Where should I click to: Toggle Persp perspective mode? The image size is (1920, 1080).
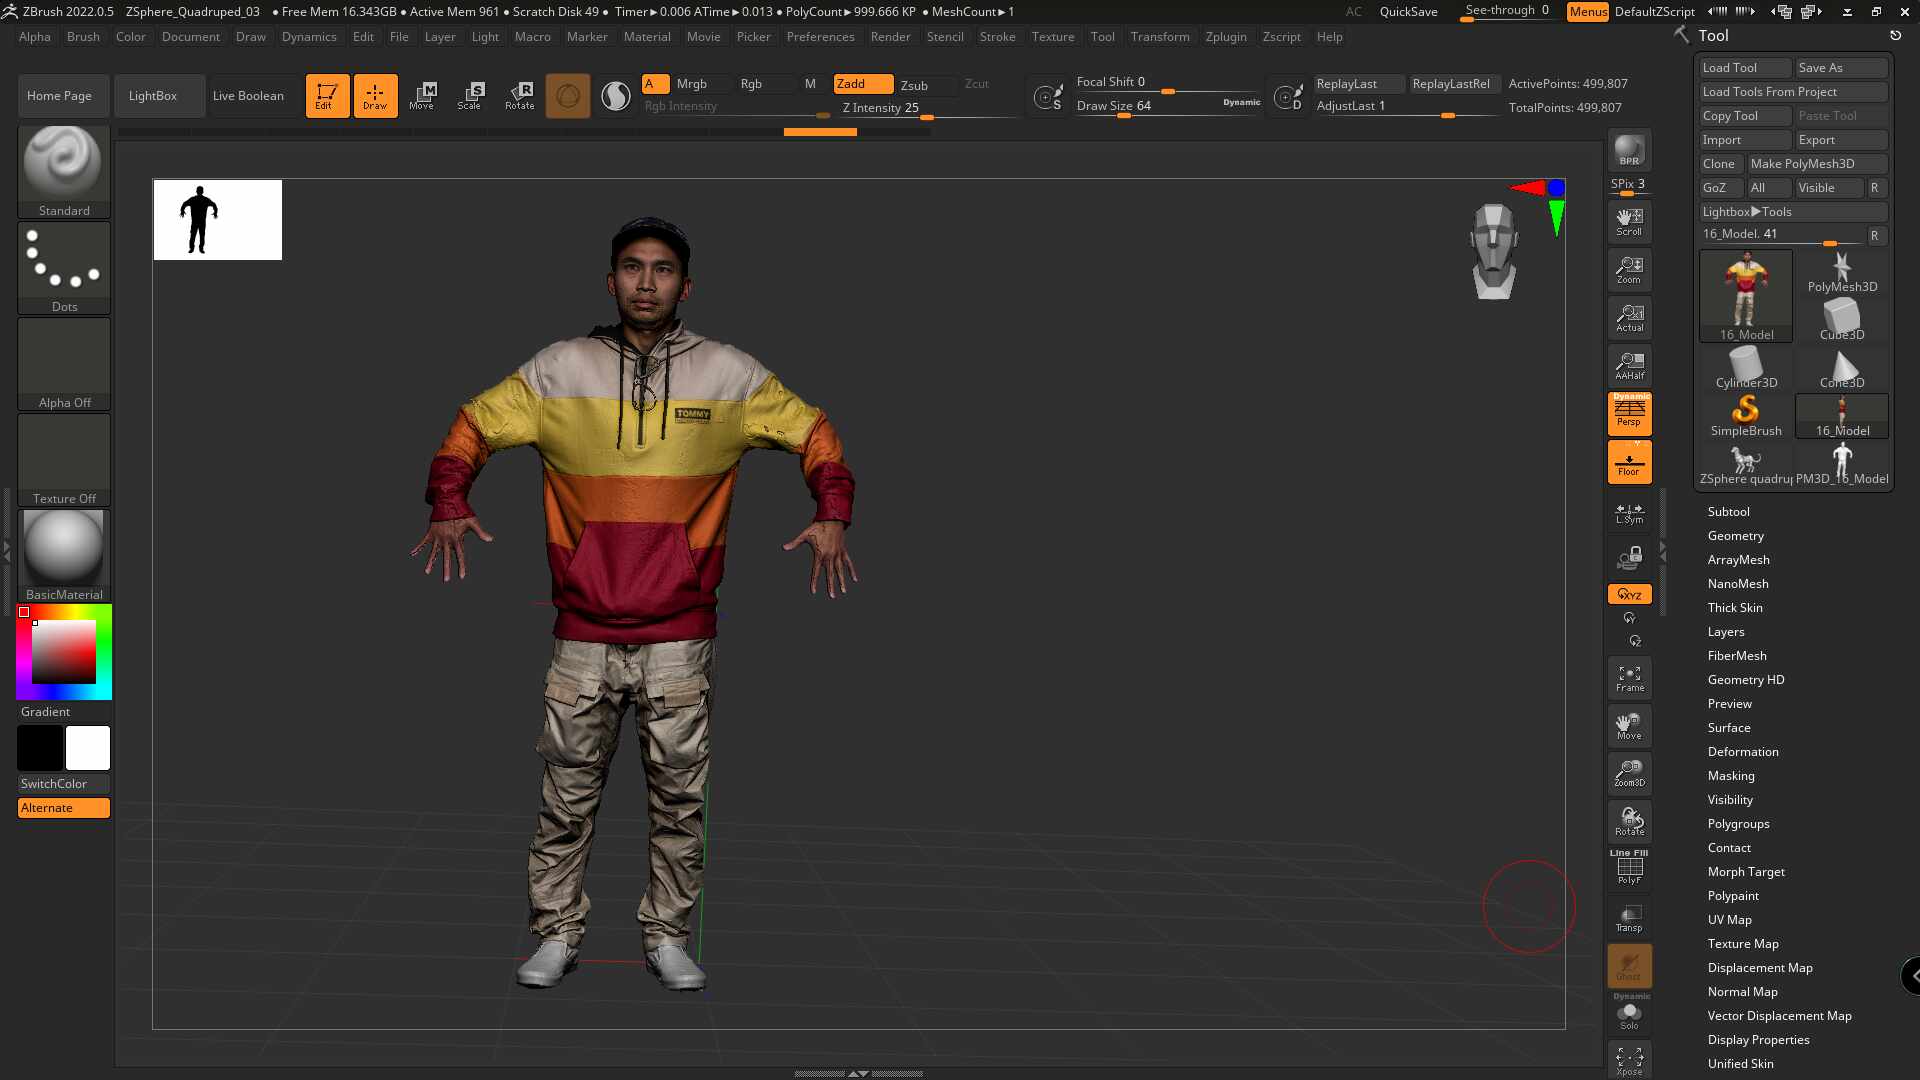1629,412
